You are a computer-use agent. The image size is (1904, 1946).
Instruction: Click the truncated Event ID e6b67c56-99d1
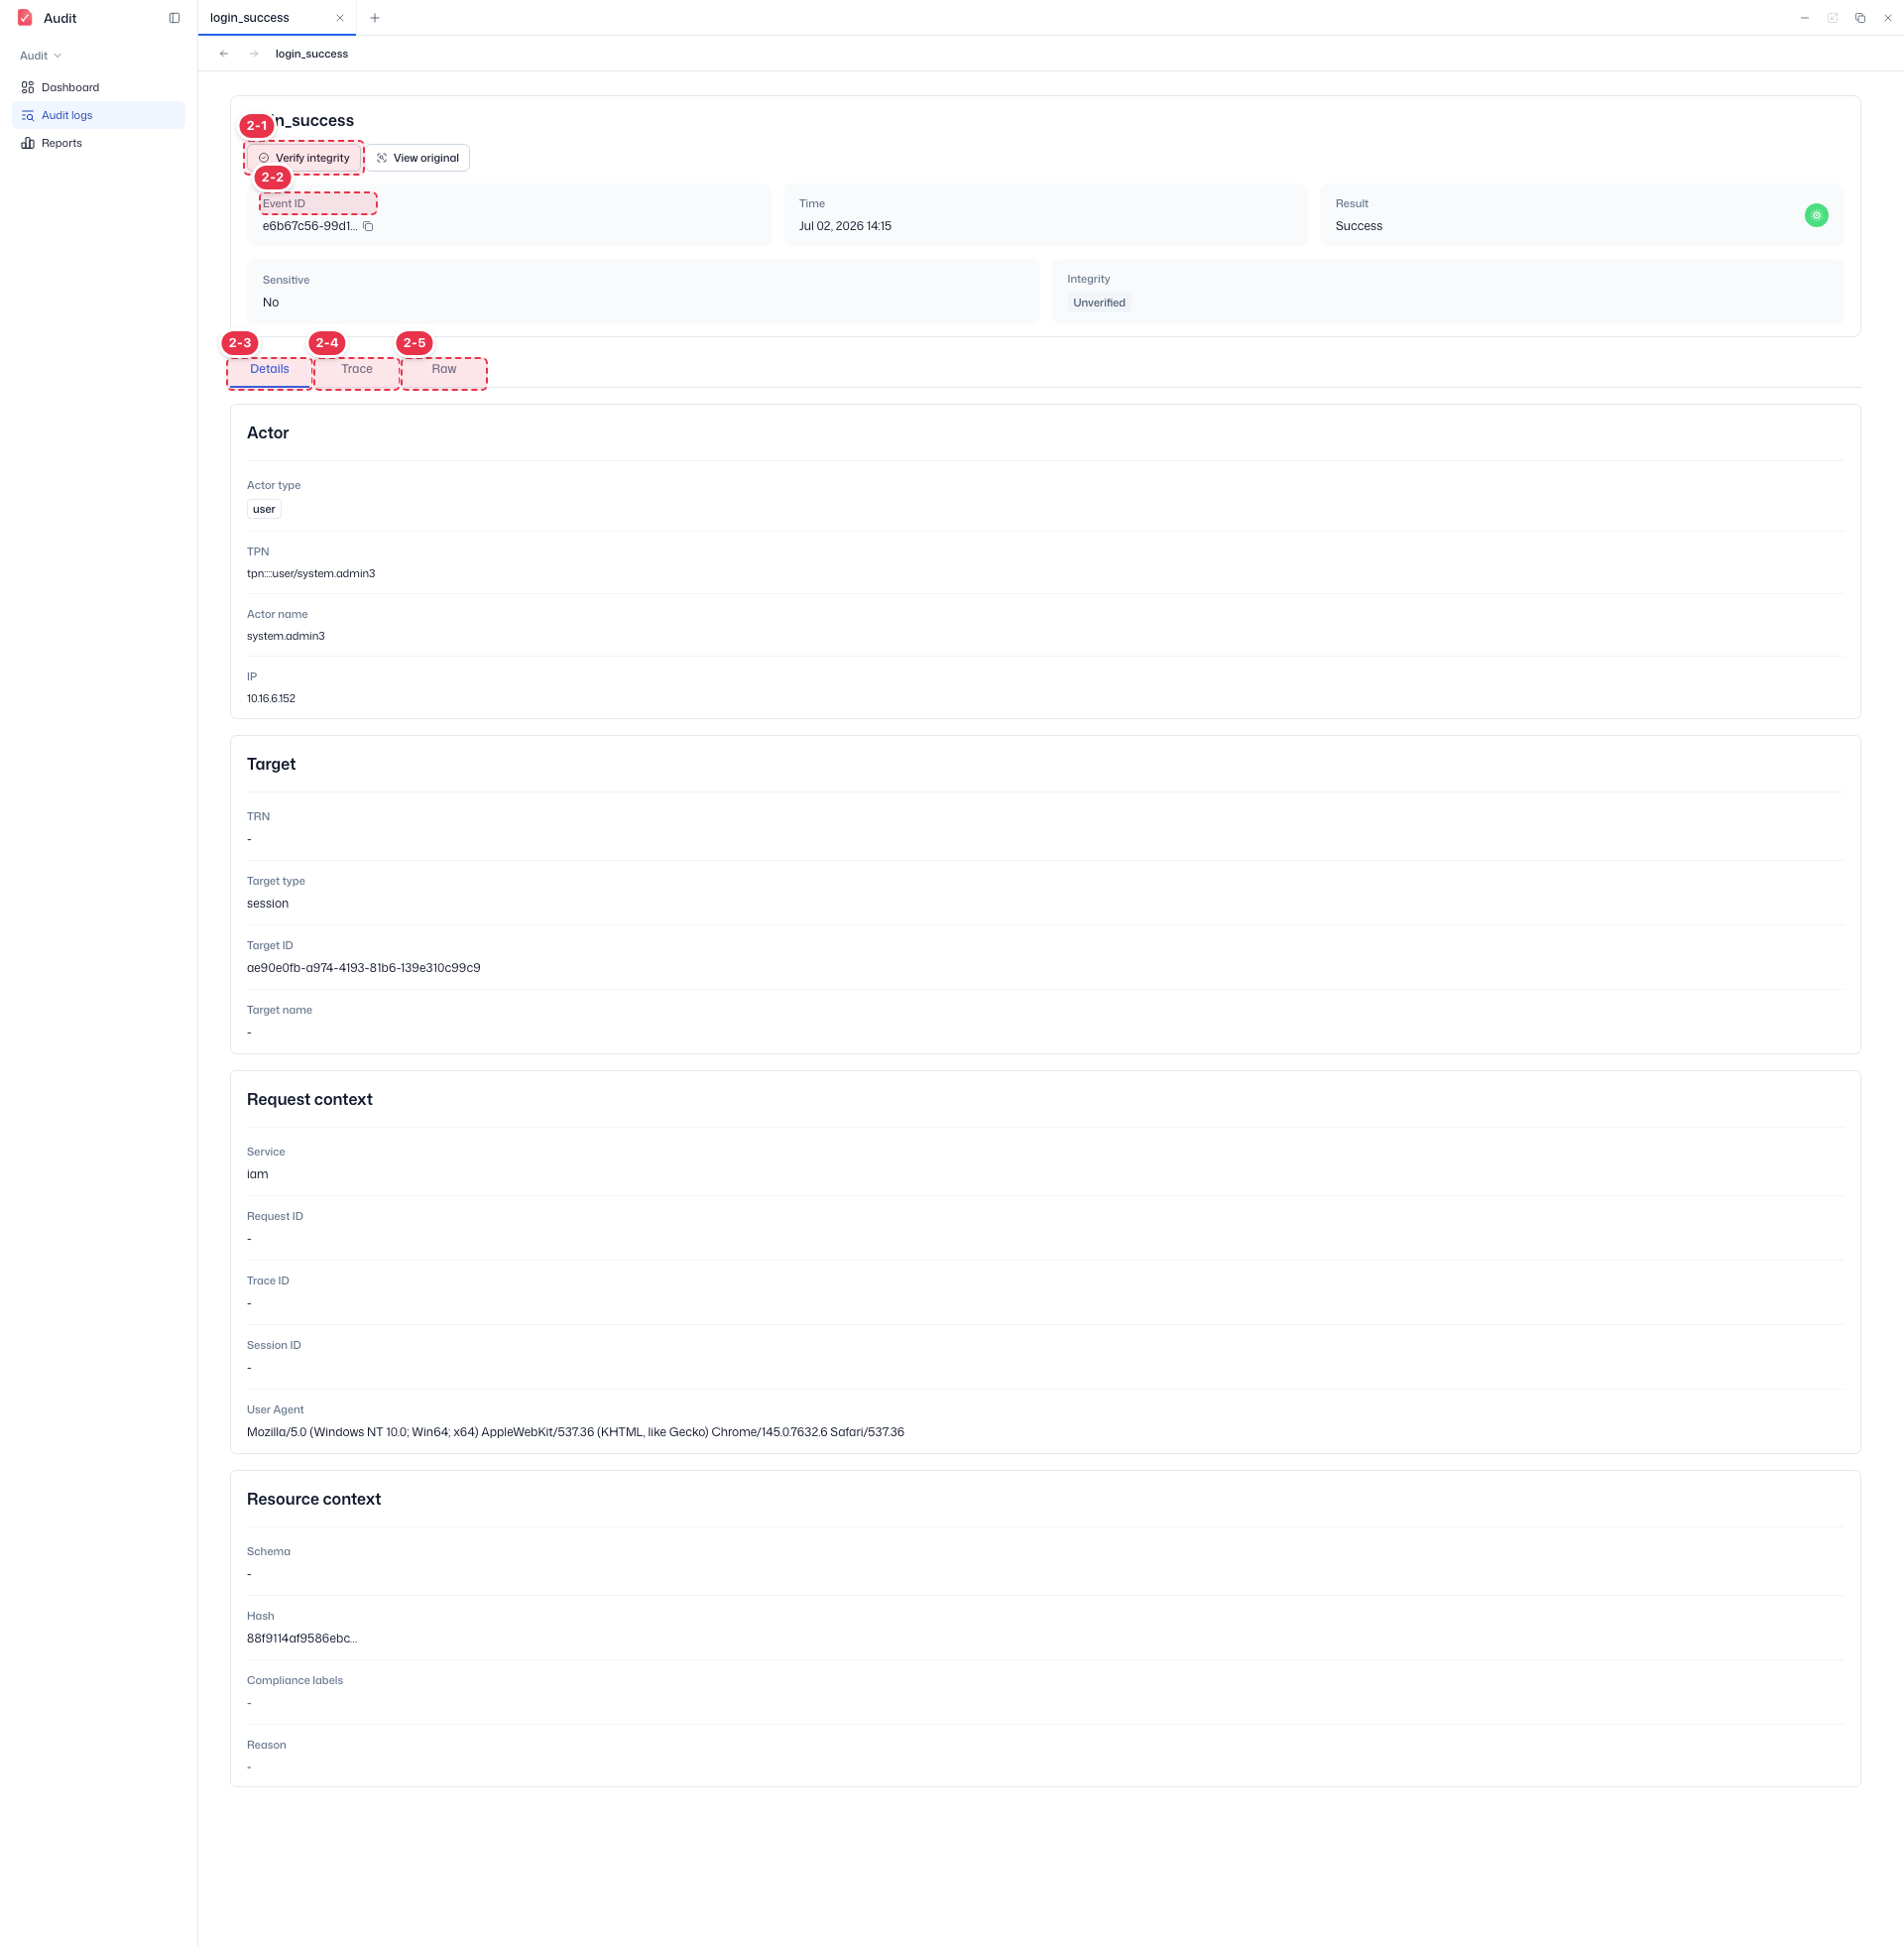(x=310, y=226)
